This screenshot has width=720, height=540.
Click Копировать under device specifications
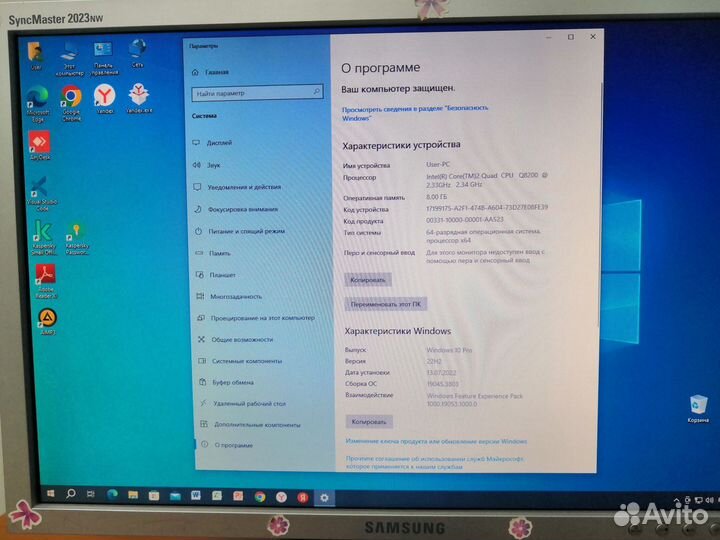(x=368, y=280)
